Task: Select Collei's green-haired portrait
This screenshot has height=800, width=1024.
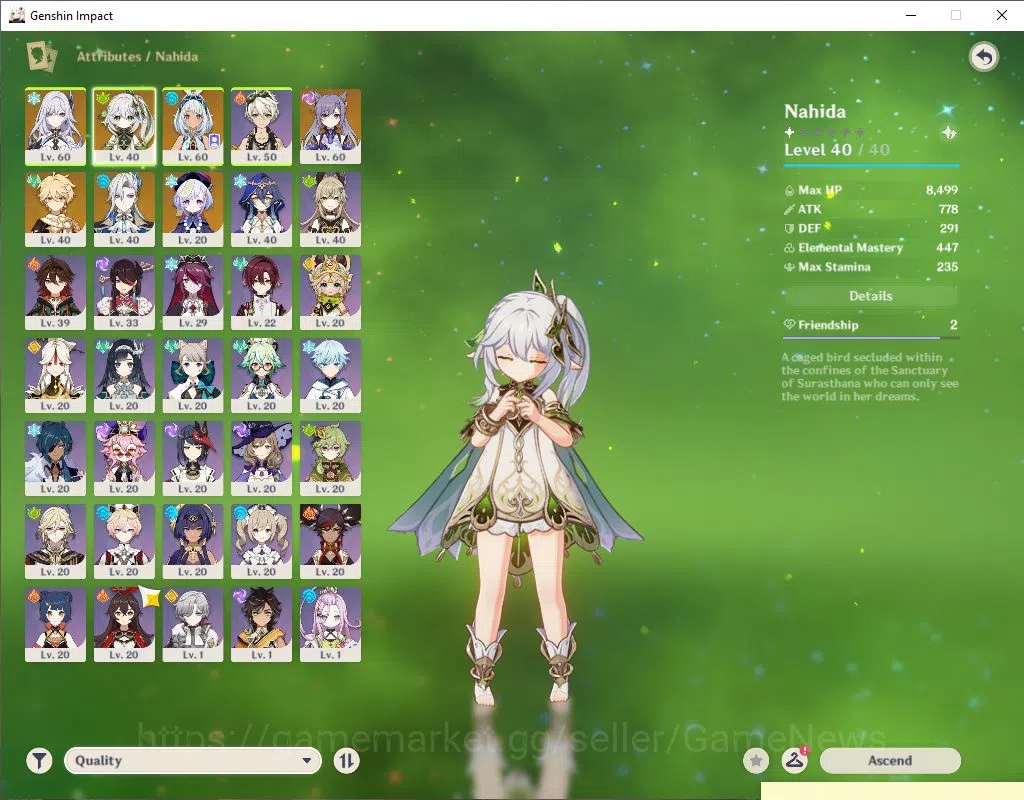Action: (330, 458)
